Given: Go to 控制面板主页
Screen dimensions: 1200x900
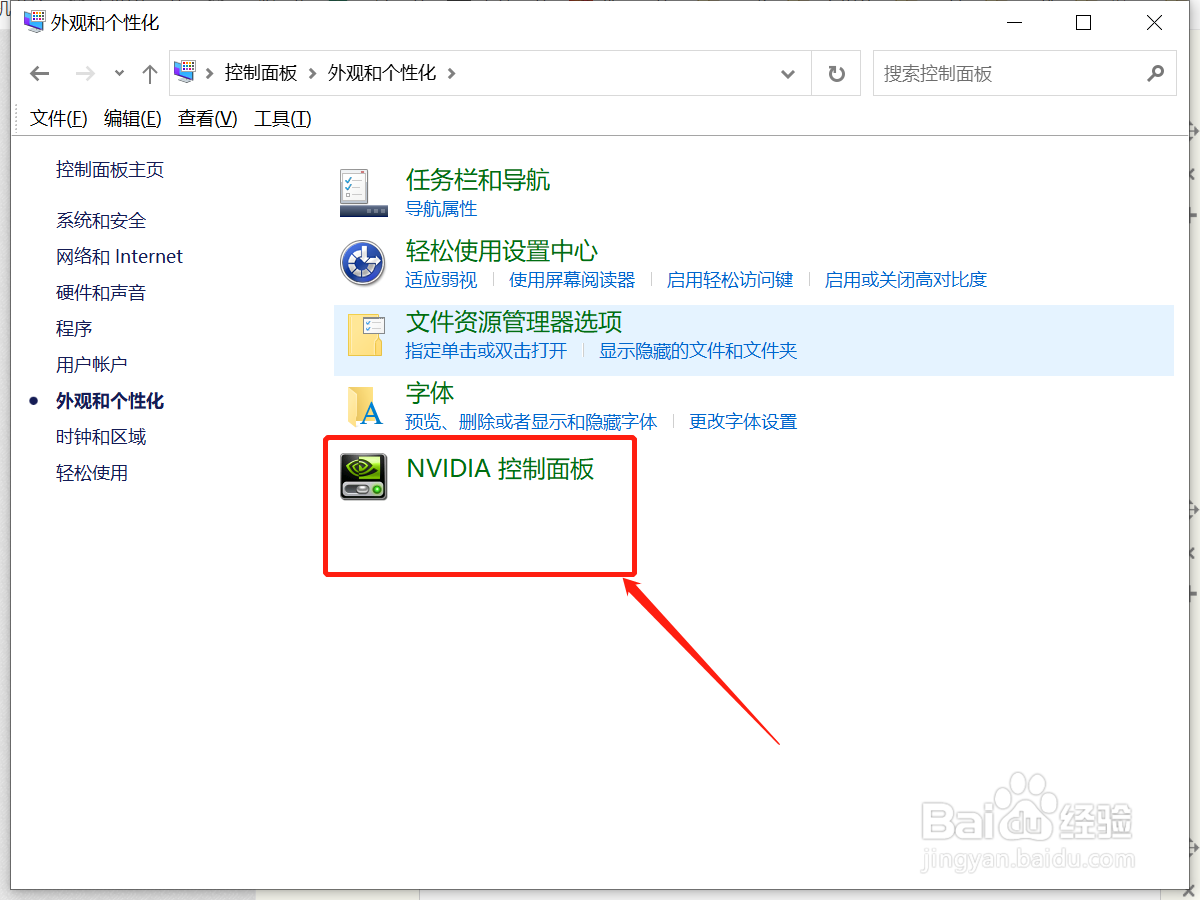Looking at the screenshot, I should (x=110, y=170).
